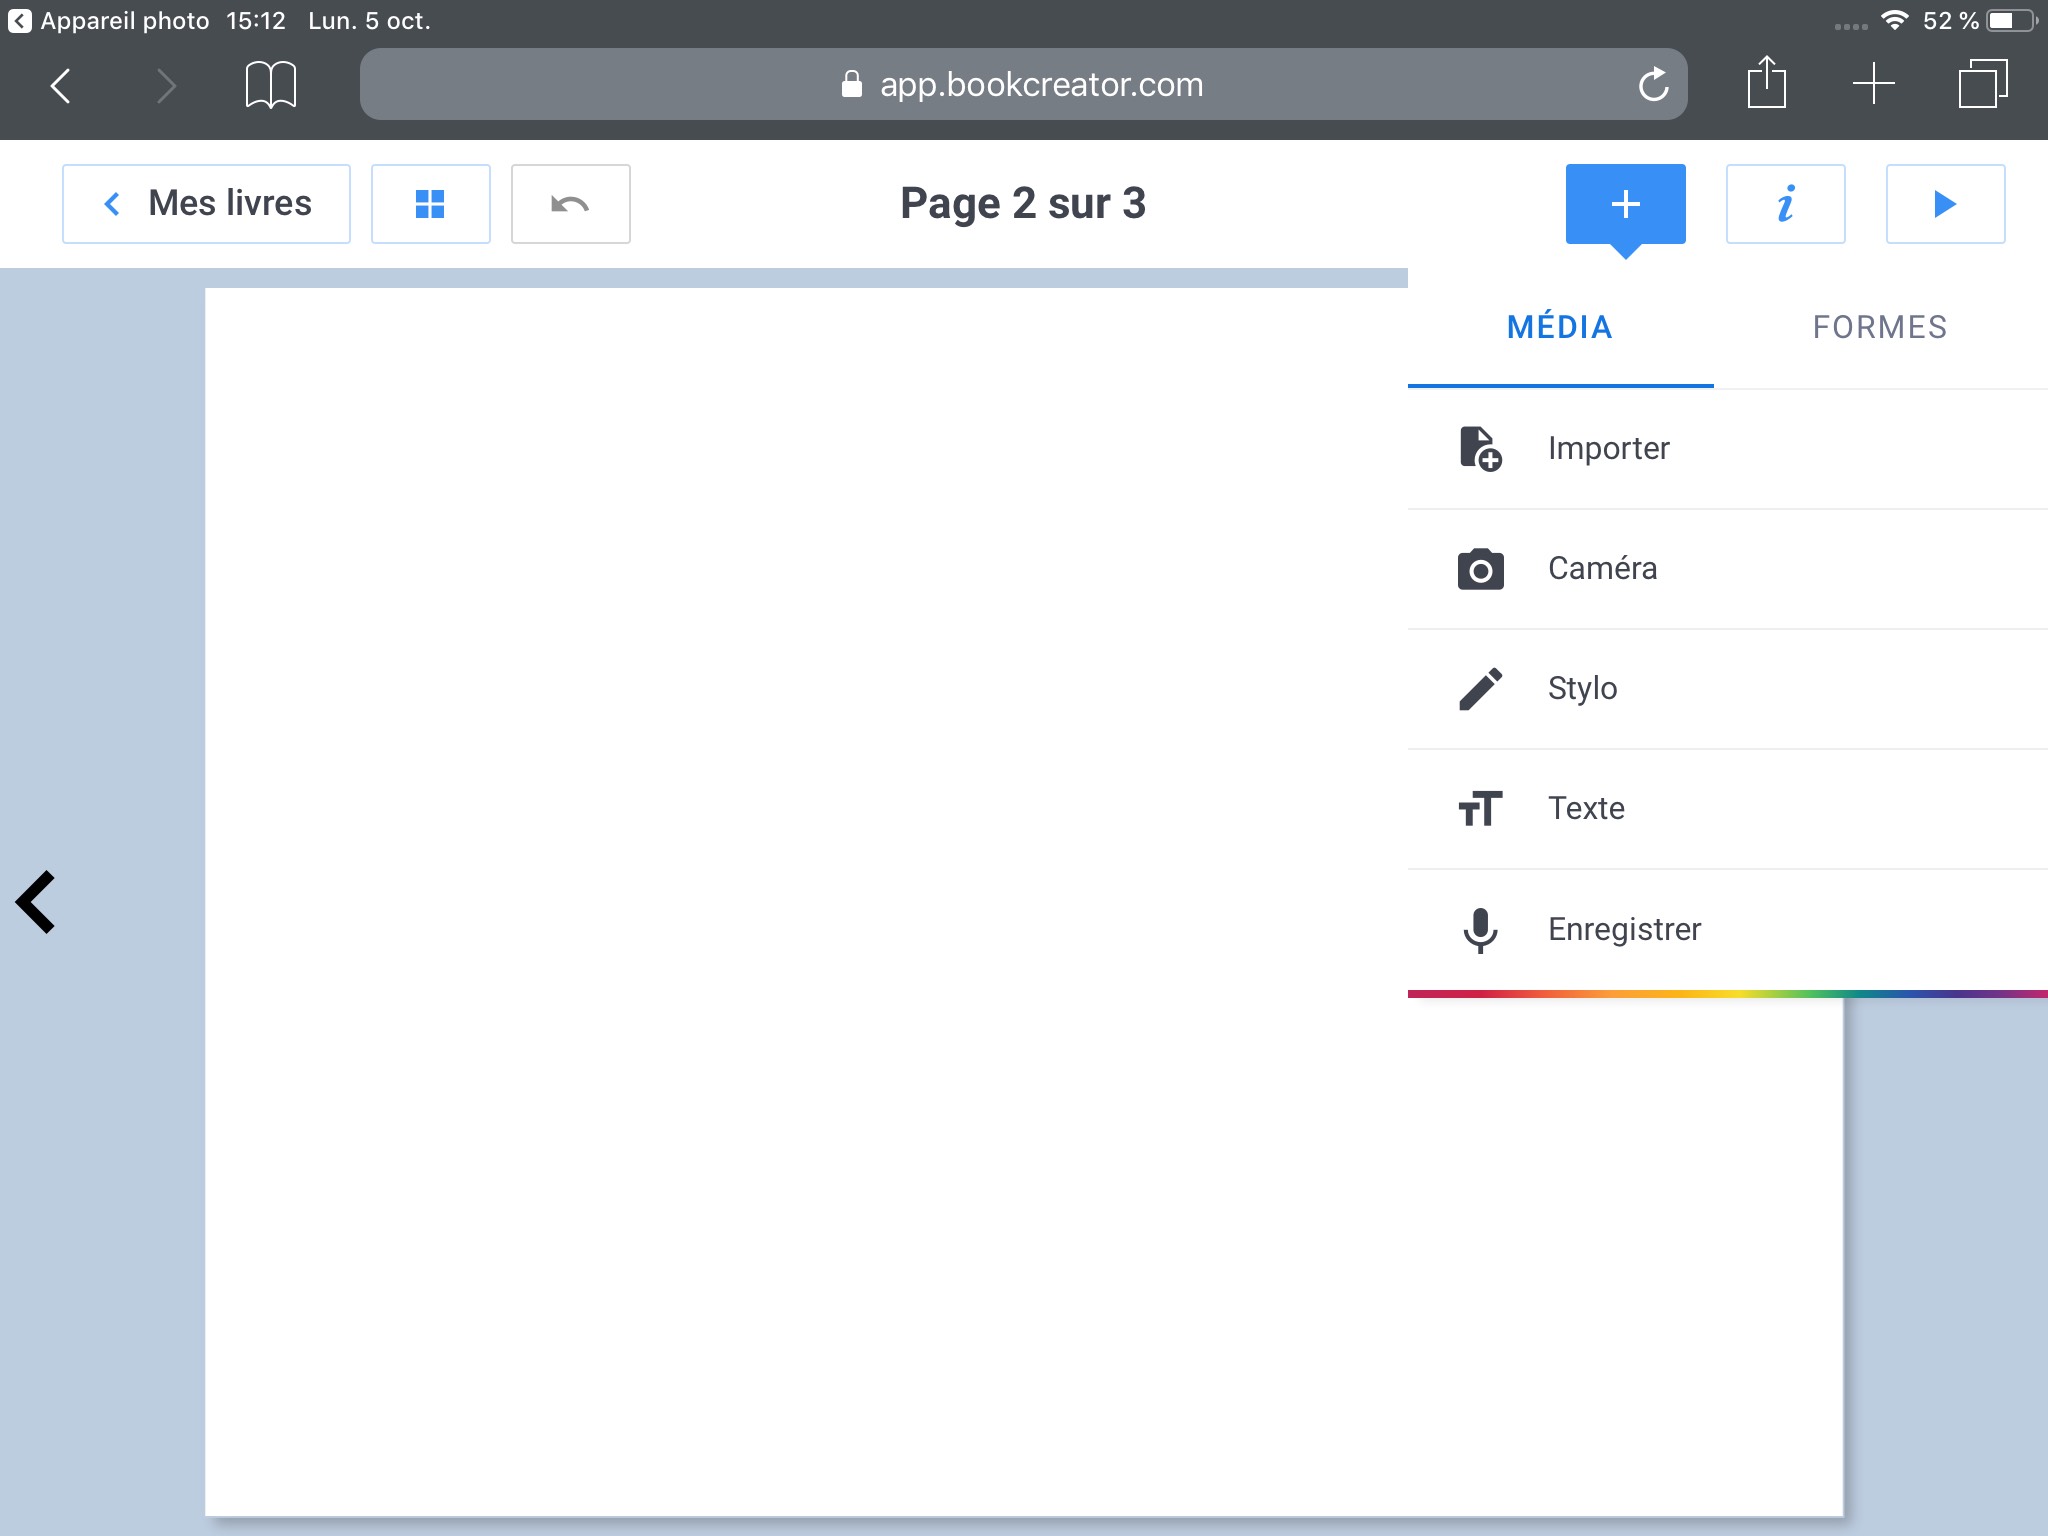Go to previous page with left chevron
2048x1536 pixels.
click(36, 902)
